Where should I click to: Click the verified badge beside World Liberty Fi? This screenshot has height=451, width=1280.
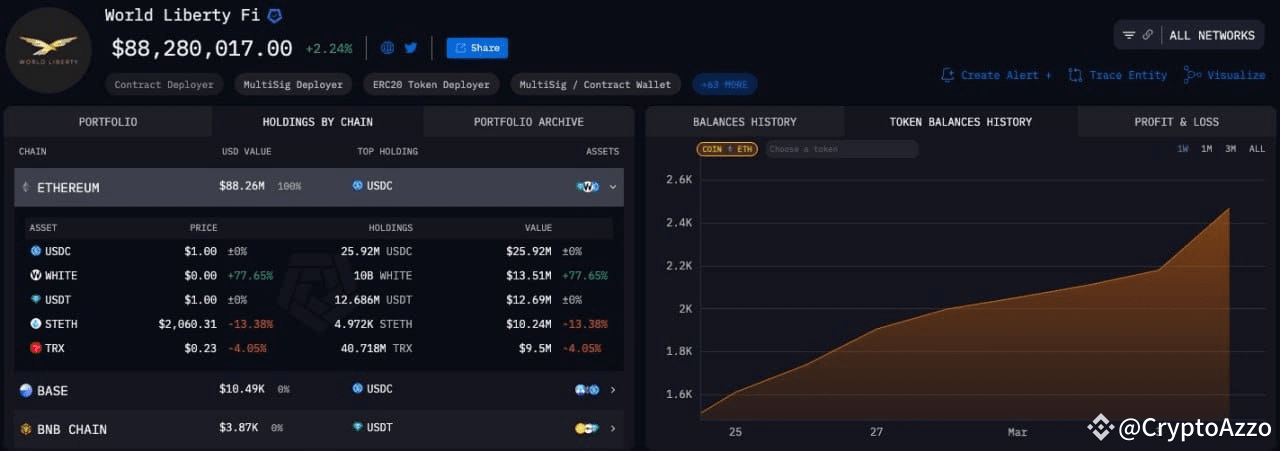pos(274,16)
